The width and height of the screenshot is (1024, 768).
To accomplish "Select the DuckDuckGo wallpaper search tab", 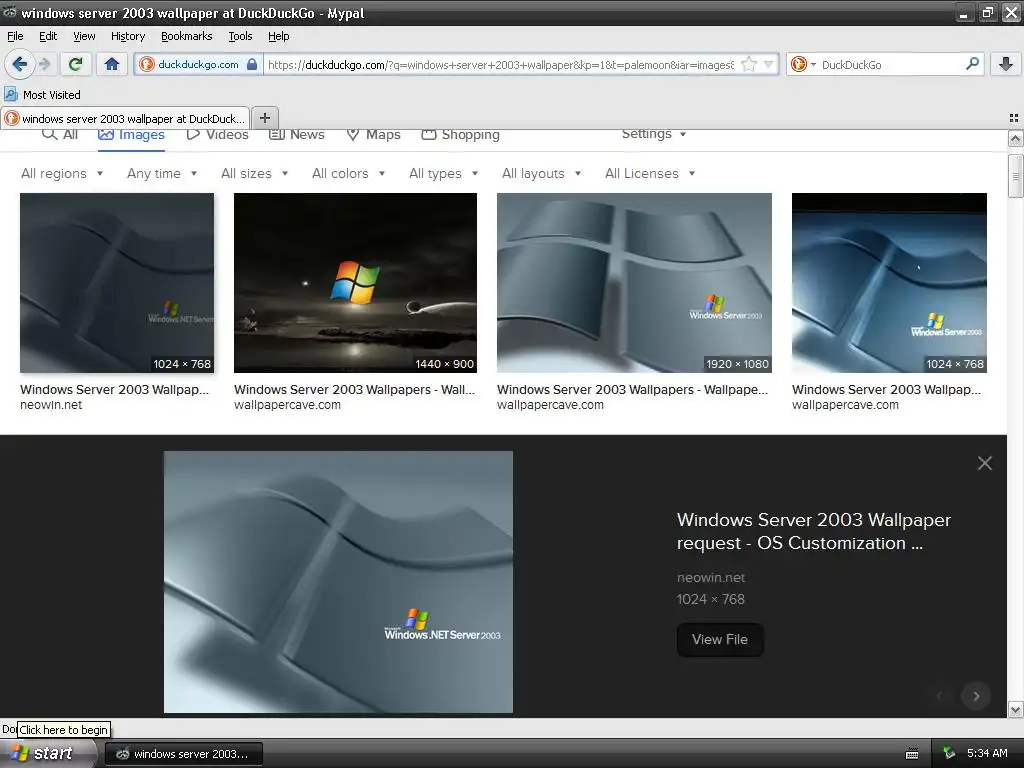I will pos(125,118).
